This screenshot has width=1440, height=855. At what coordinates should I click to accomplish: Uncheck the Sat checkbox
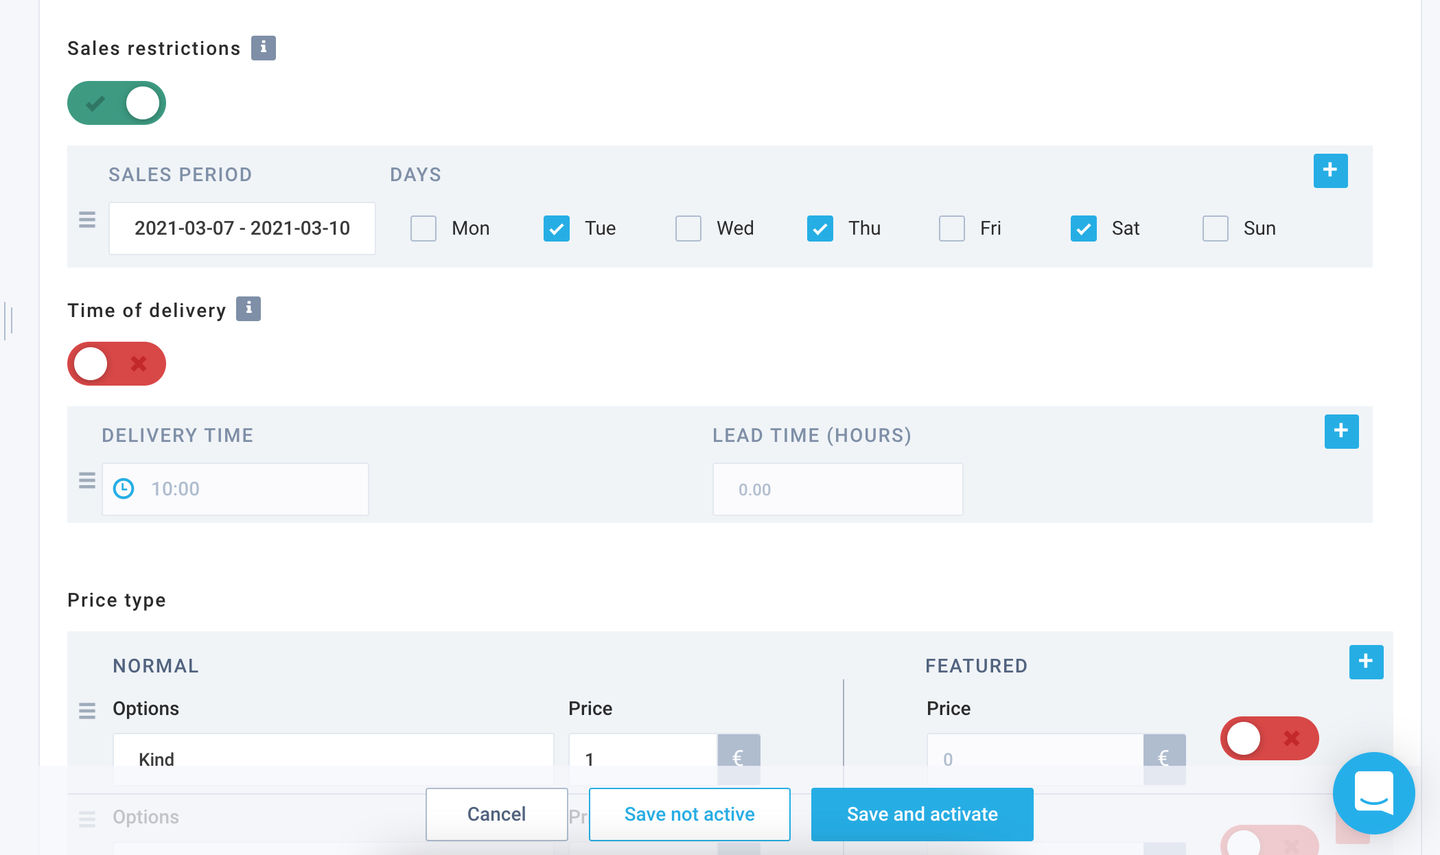pyautogui.click(x=1083, y=228)
